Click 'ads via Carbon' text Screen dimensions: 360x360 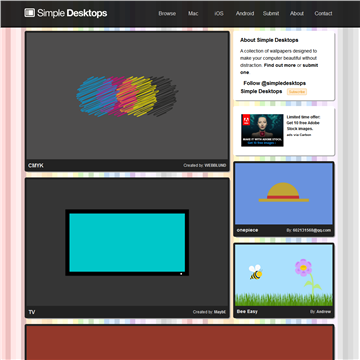299,135
